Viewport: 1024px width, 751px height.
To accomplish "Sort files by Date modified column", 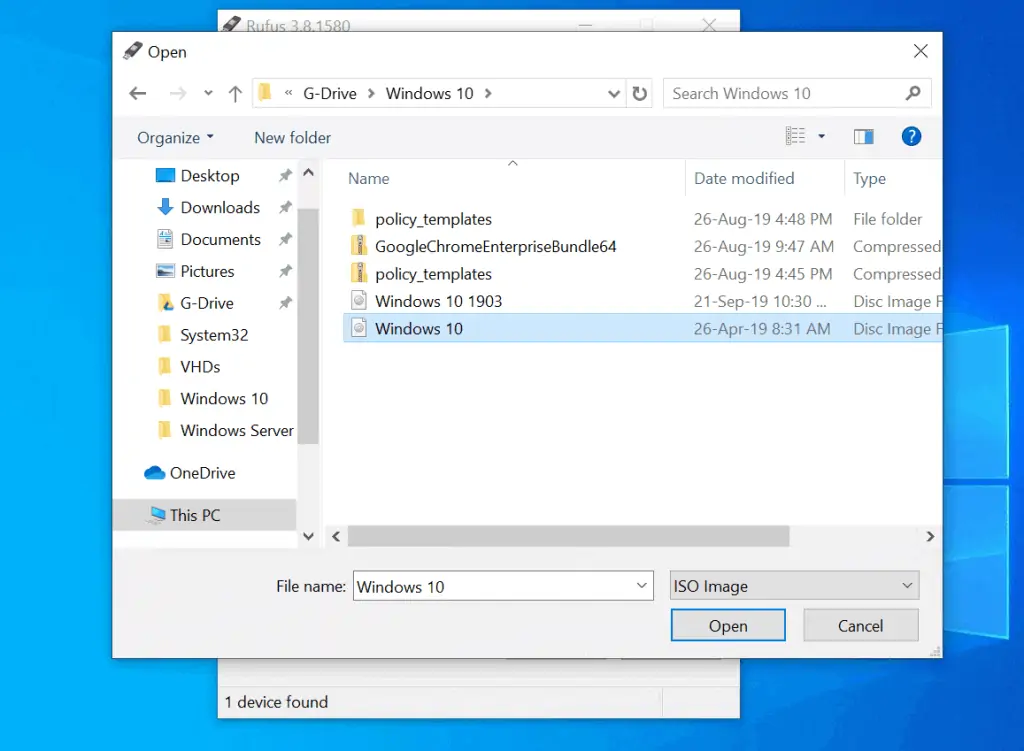I will click(744, 178).
